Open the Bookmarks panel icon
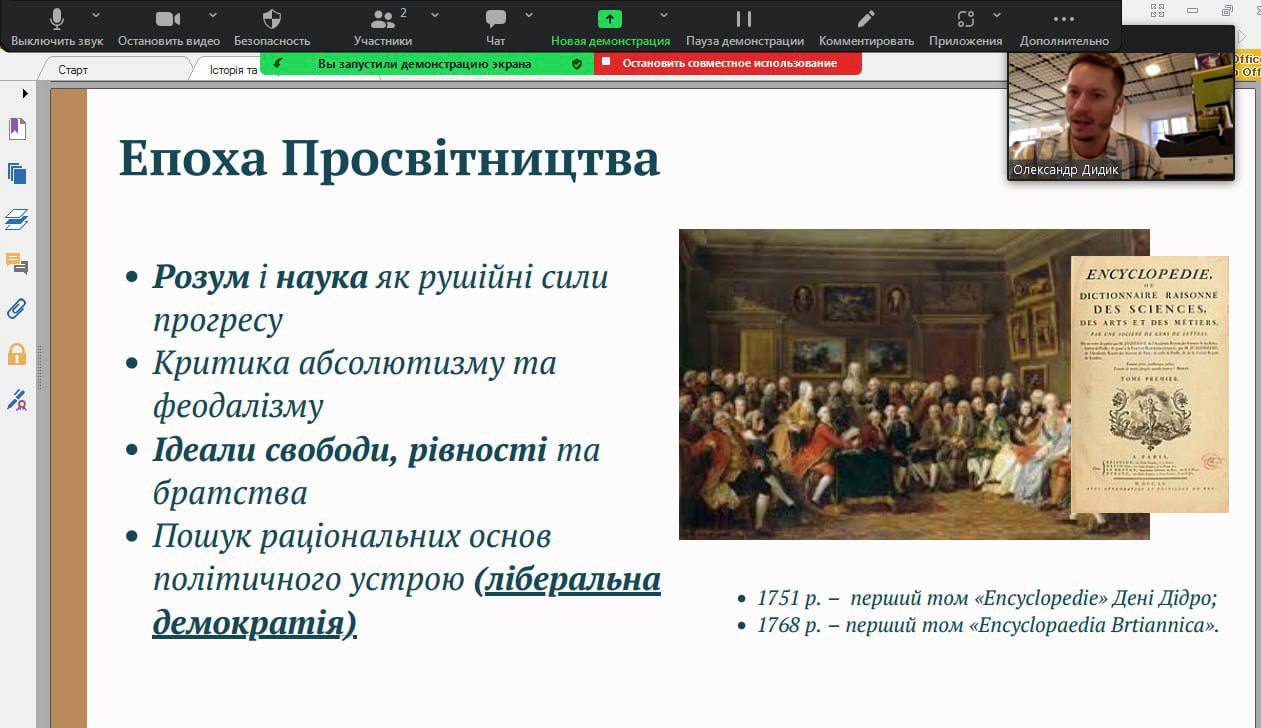The height and width of the screenshot is (728, 1261). pyautogui.click(x=17, y=129)
